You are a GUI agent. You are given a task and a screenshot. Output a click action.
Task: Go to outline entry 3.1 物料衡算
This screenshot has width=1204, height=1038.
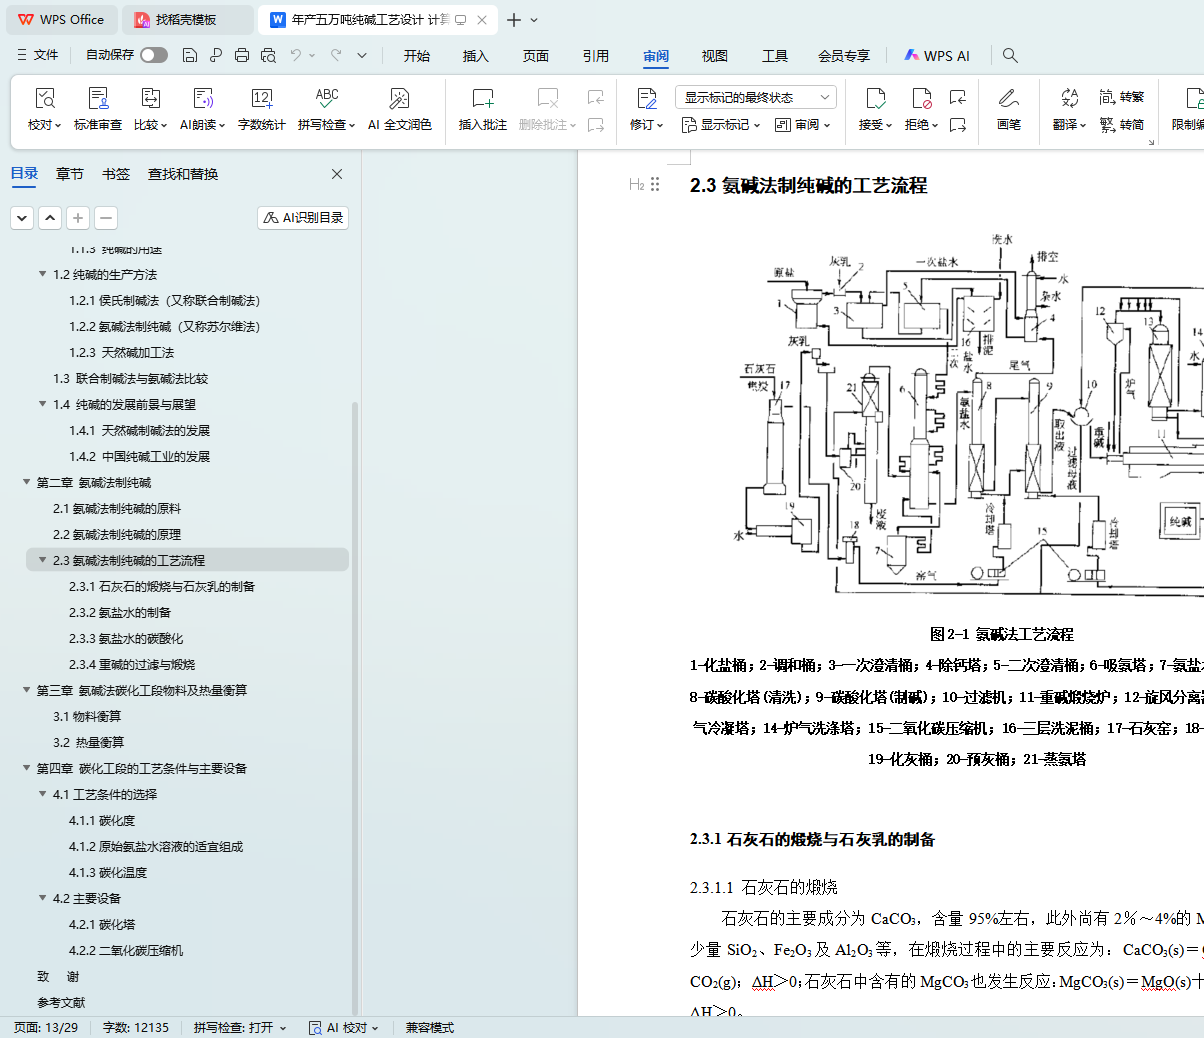pyautogui.click(x=87, y=716)
